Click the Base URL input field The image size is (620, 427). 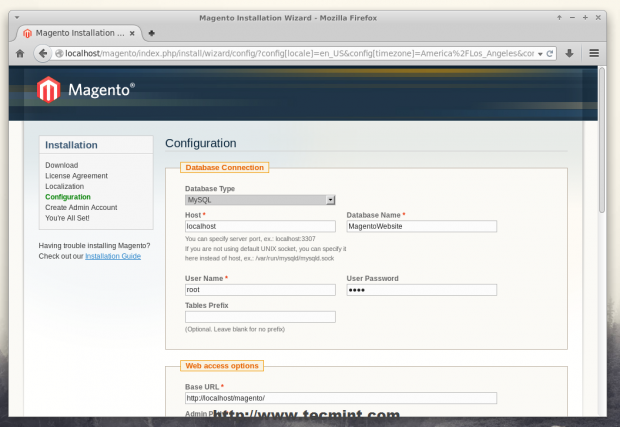(x=341, y=398)
